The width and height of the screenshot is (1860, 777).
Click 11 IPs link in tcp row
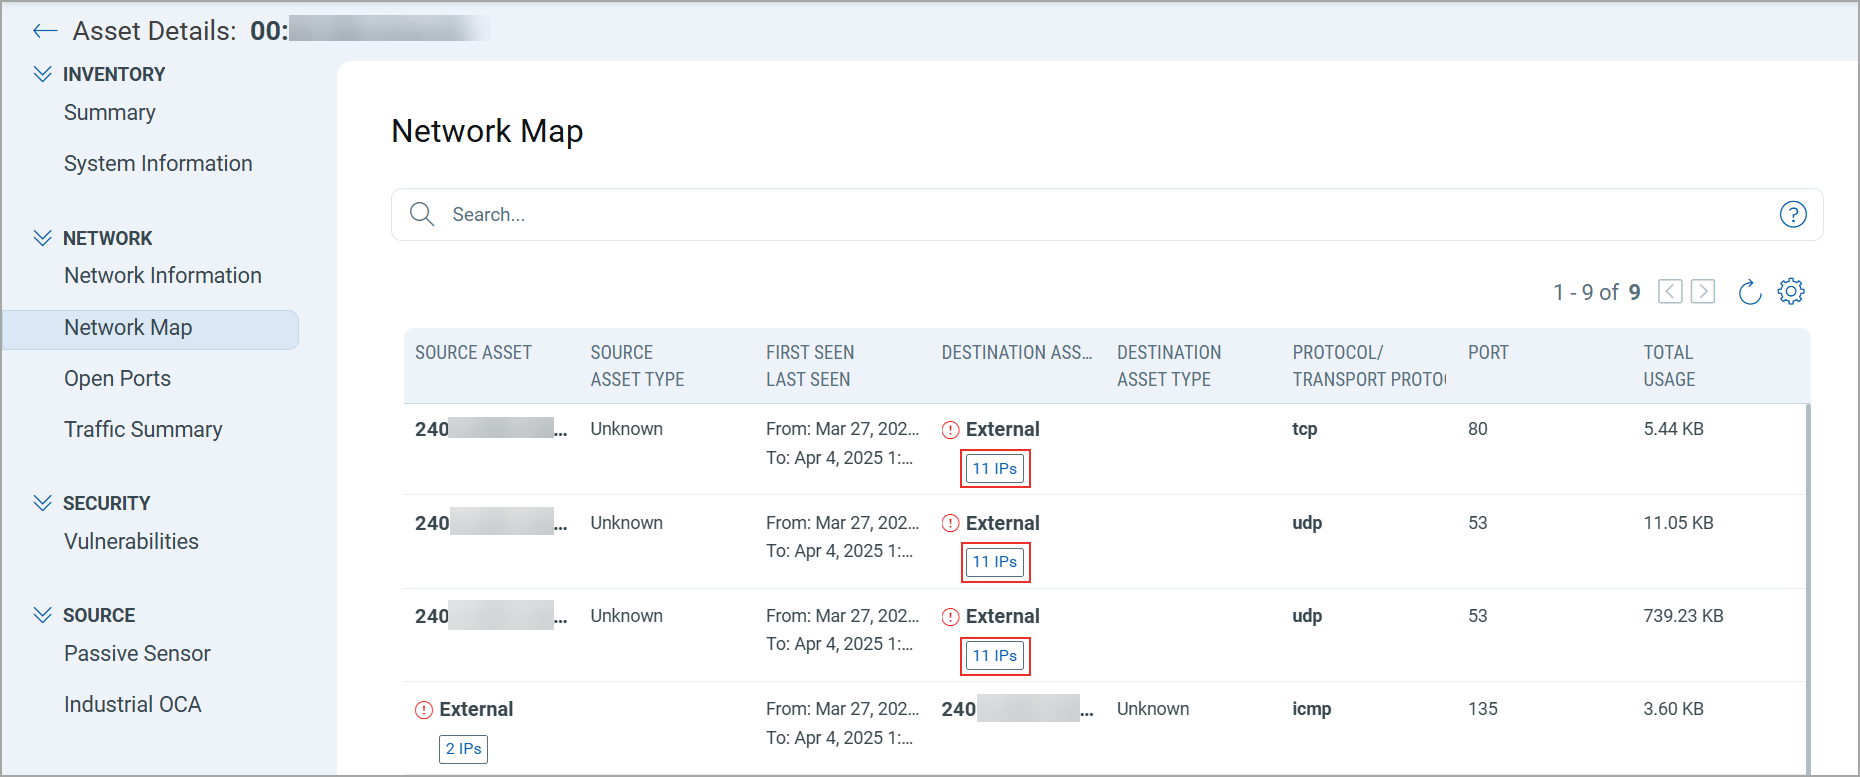(x=995, y=469)
